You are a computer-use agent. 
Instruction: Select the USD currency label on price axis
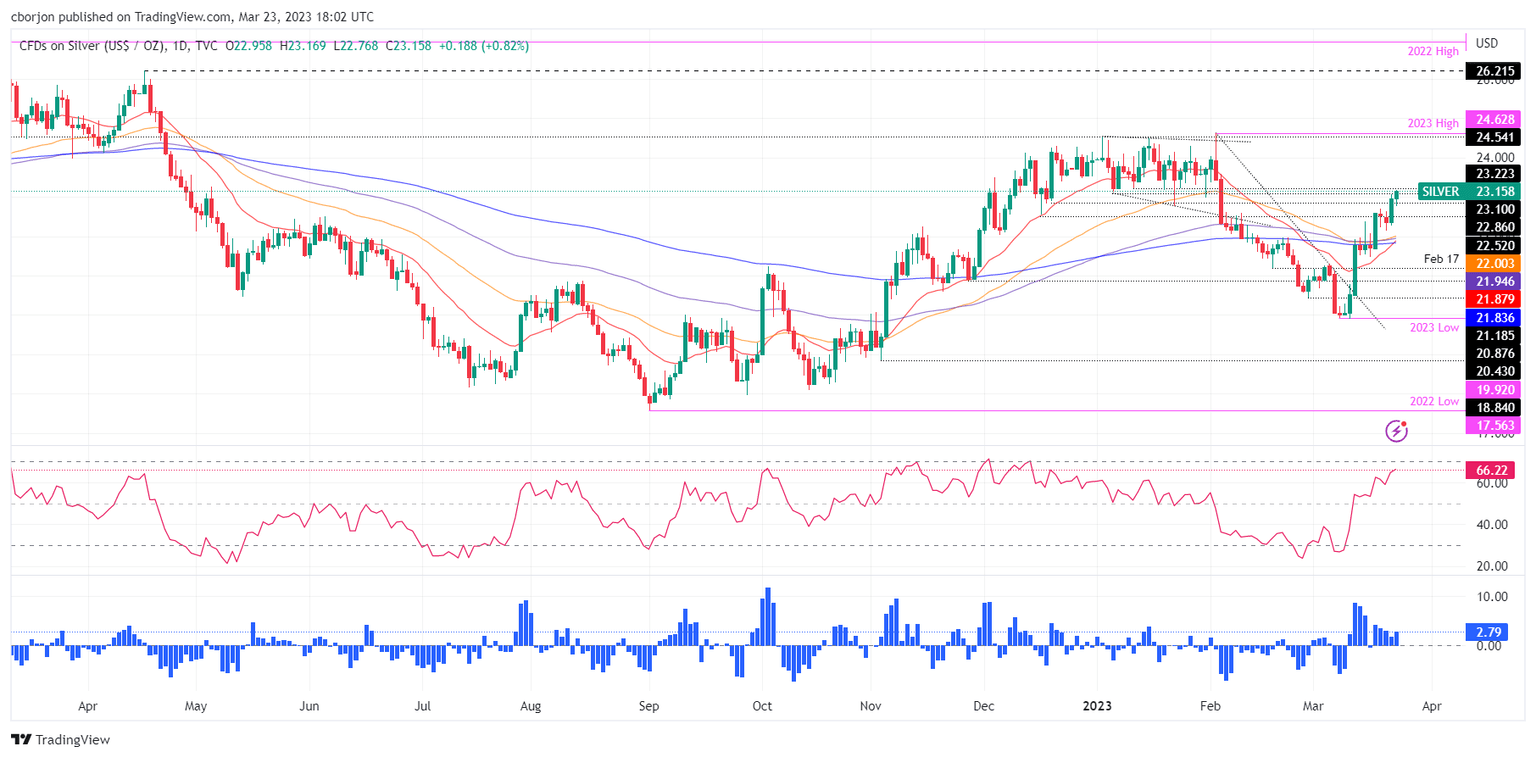(1487, 44)
